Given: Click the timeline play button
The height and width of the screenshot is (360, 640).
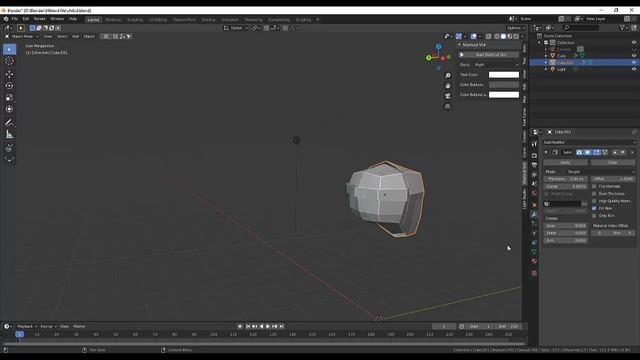Looking at the screenshot, I should tap(268, 327).
